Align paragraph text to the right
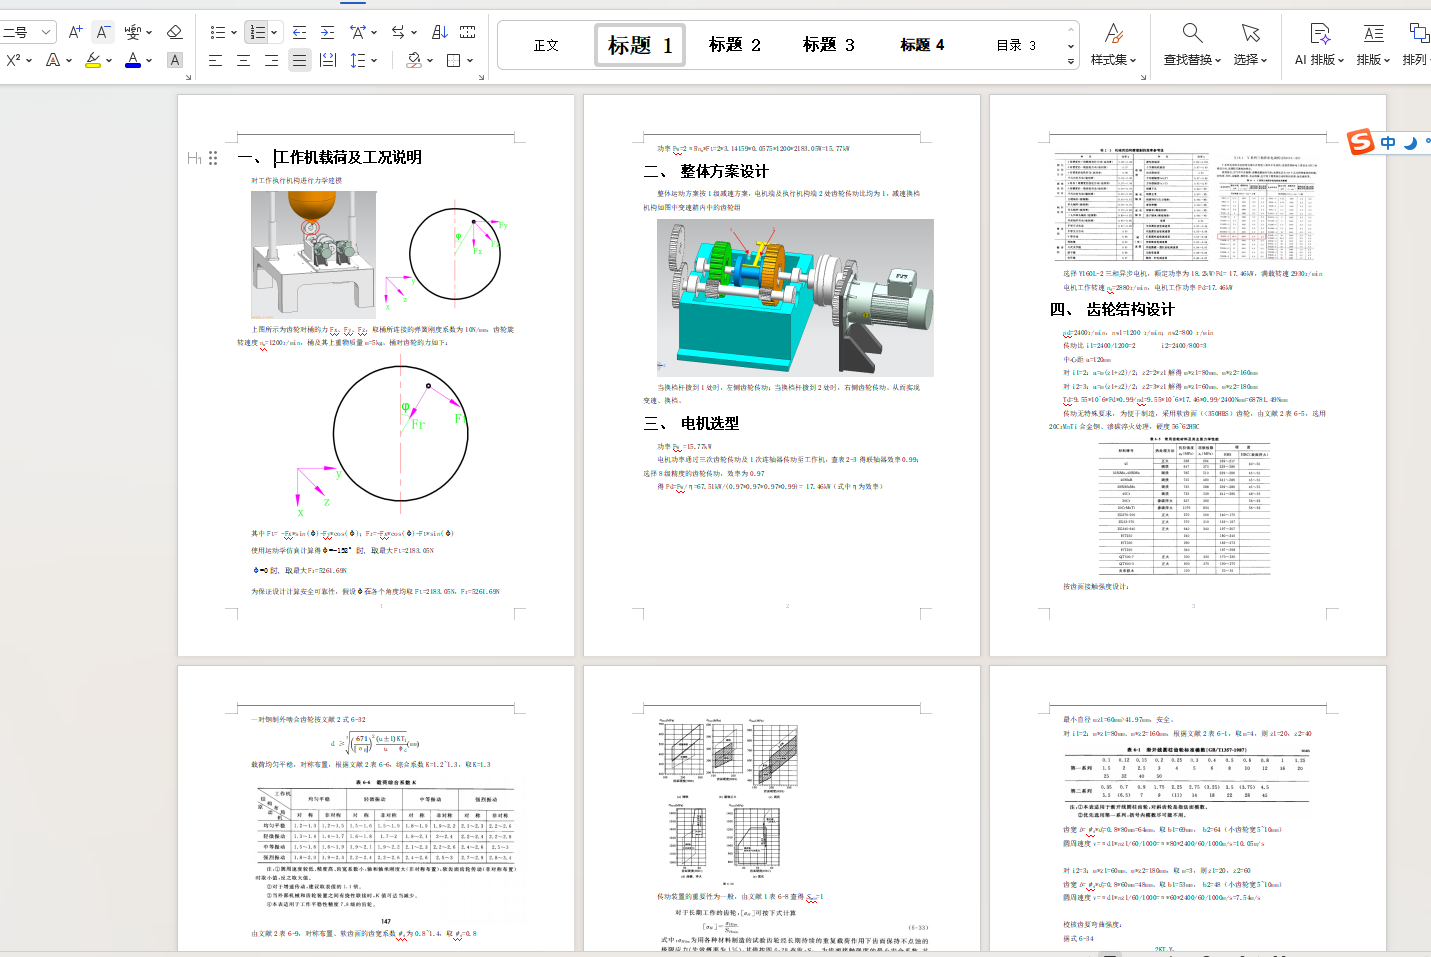The width and height of the screenshot is (1431, 957). tap(271, 60)
